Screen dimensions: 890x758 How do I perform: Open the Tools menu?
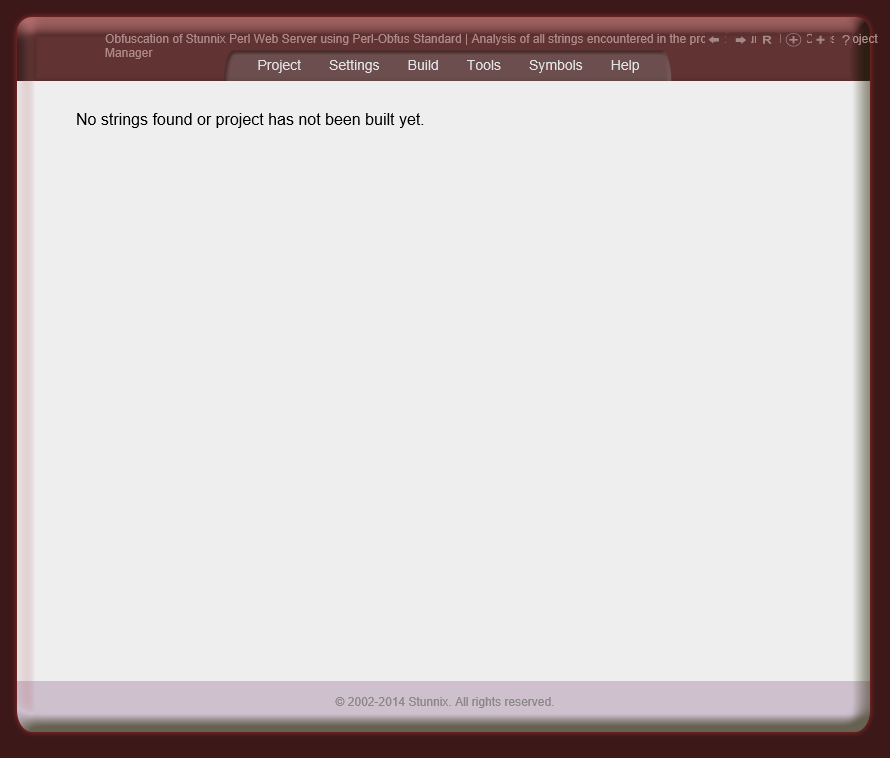pyautogui.click(x=483, y=65)
